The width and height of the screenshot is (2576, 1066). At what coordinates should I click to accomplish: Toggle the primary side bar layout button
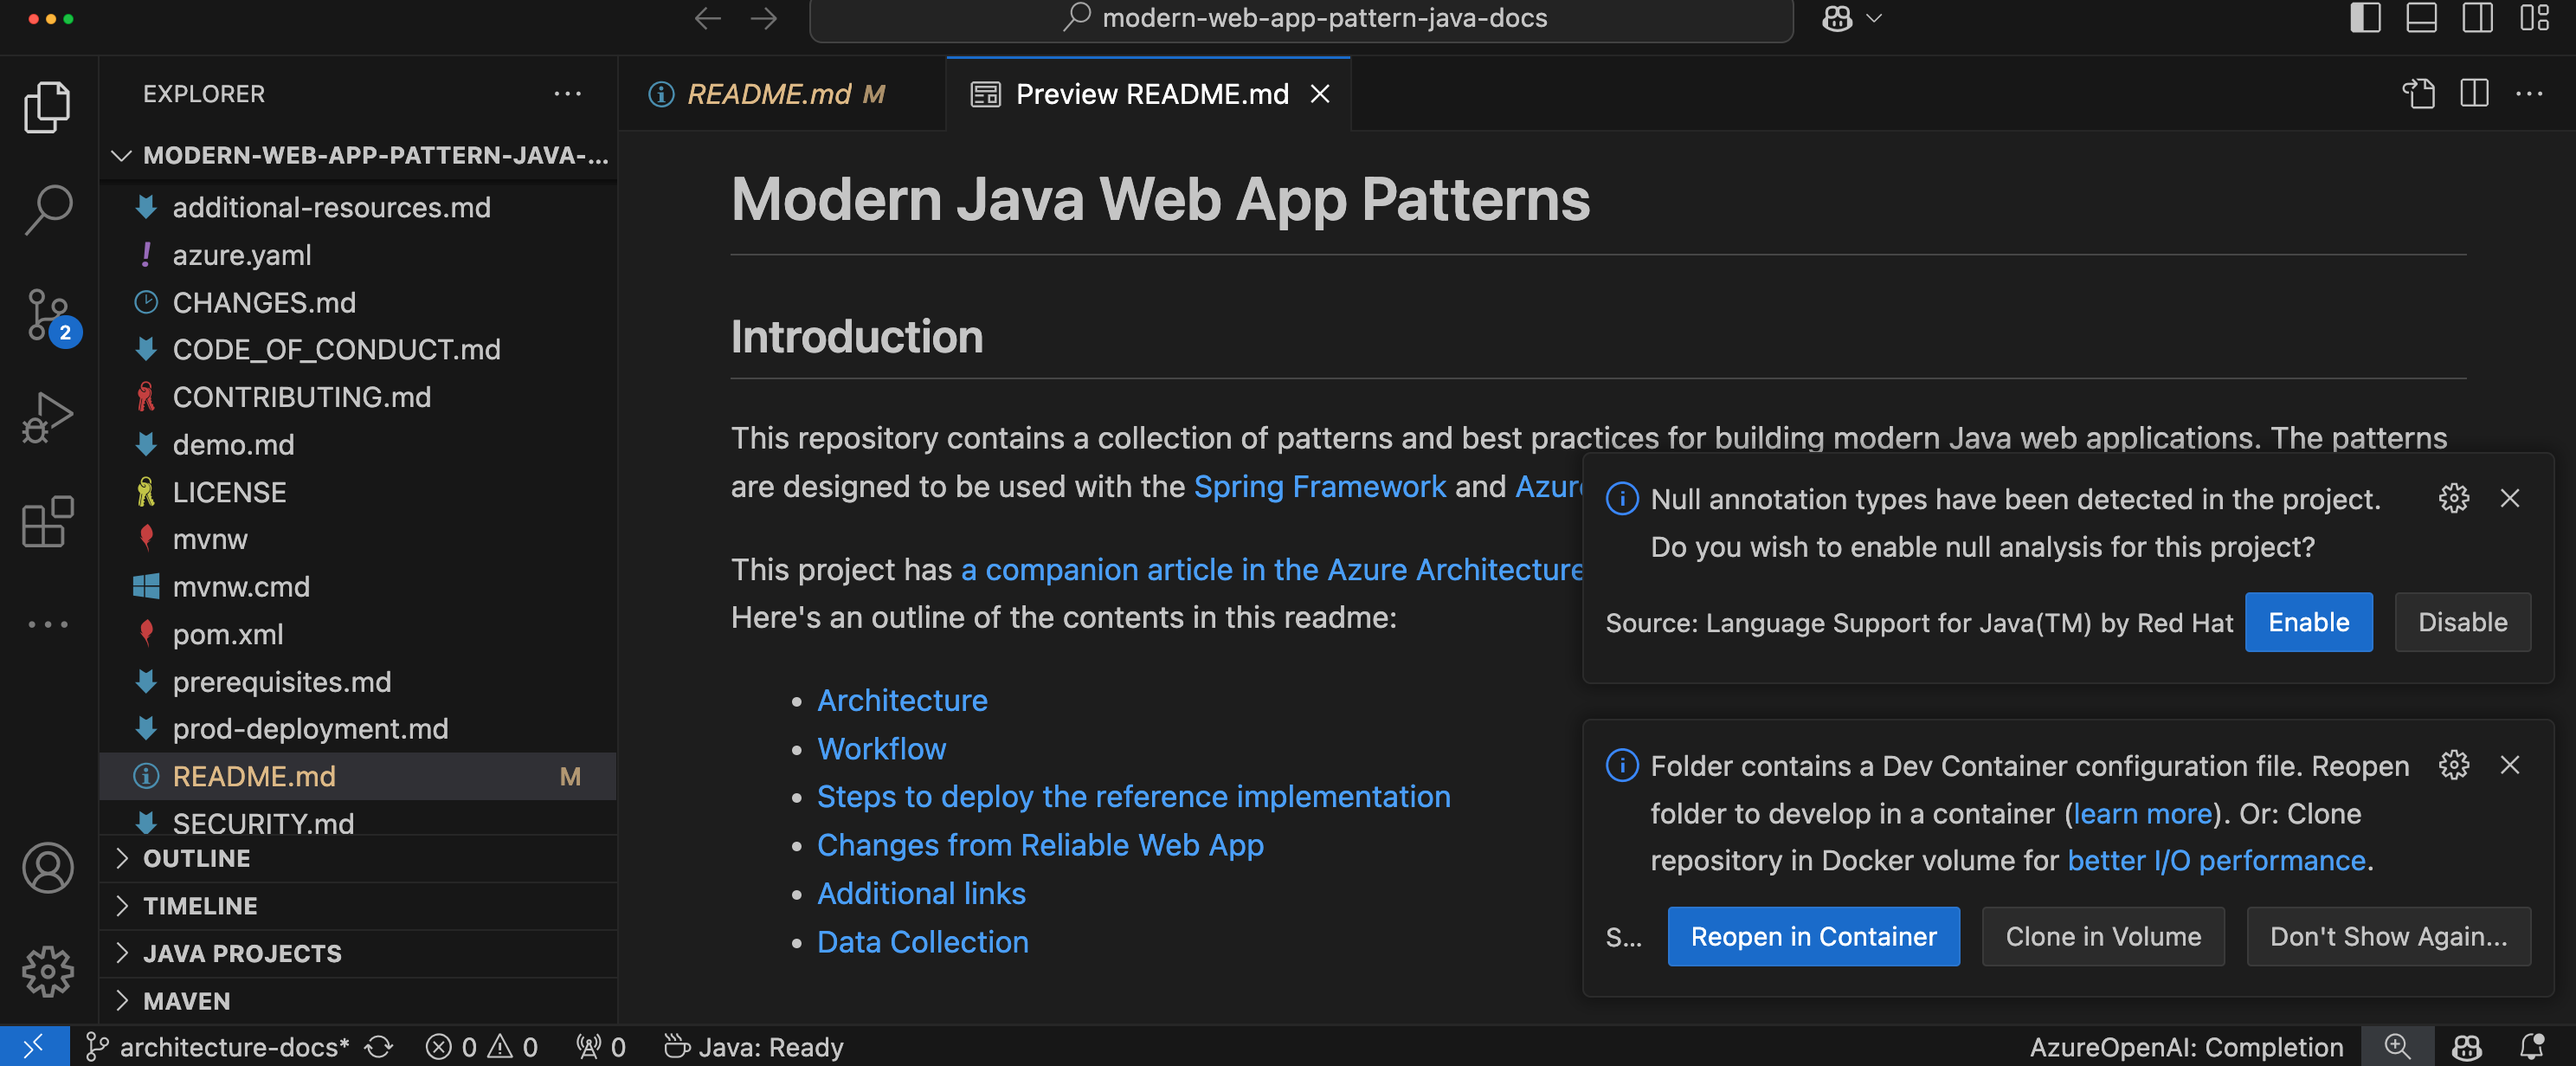(2364, 18)
